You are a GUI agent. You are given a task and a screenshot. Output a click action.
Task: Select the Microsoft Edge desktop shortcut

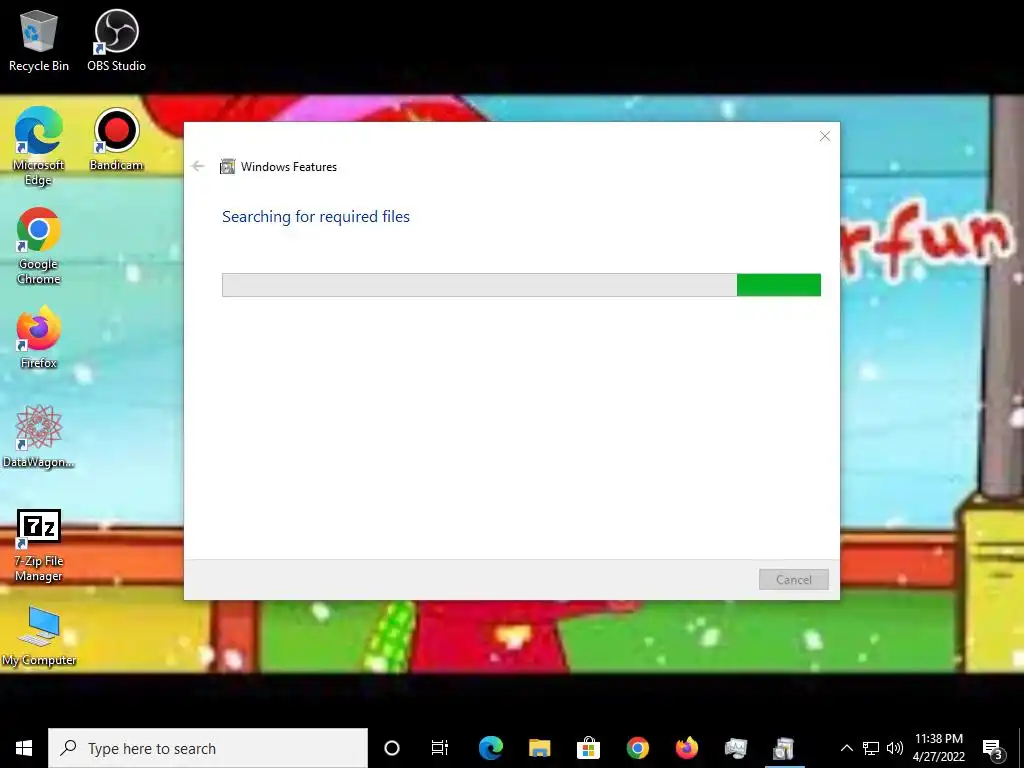pos(39,146)
